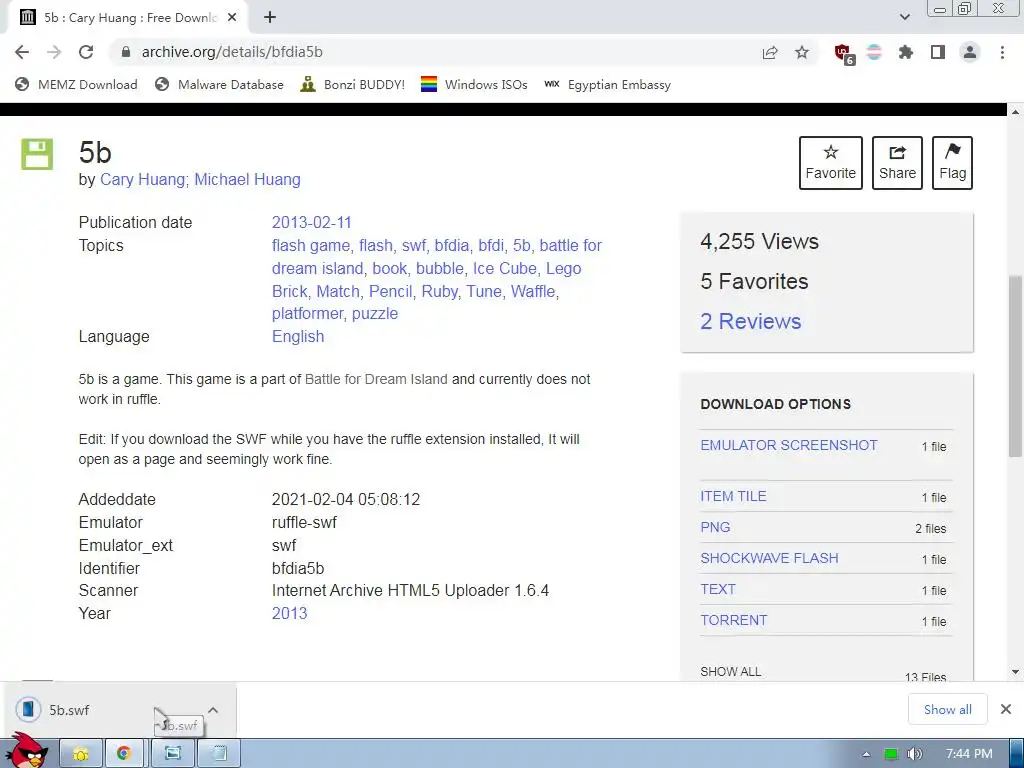Click the green battery tray icon
The width and height of the screenshot is (1024, 768).
[890, 754]
